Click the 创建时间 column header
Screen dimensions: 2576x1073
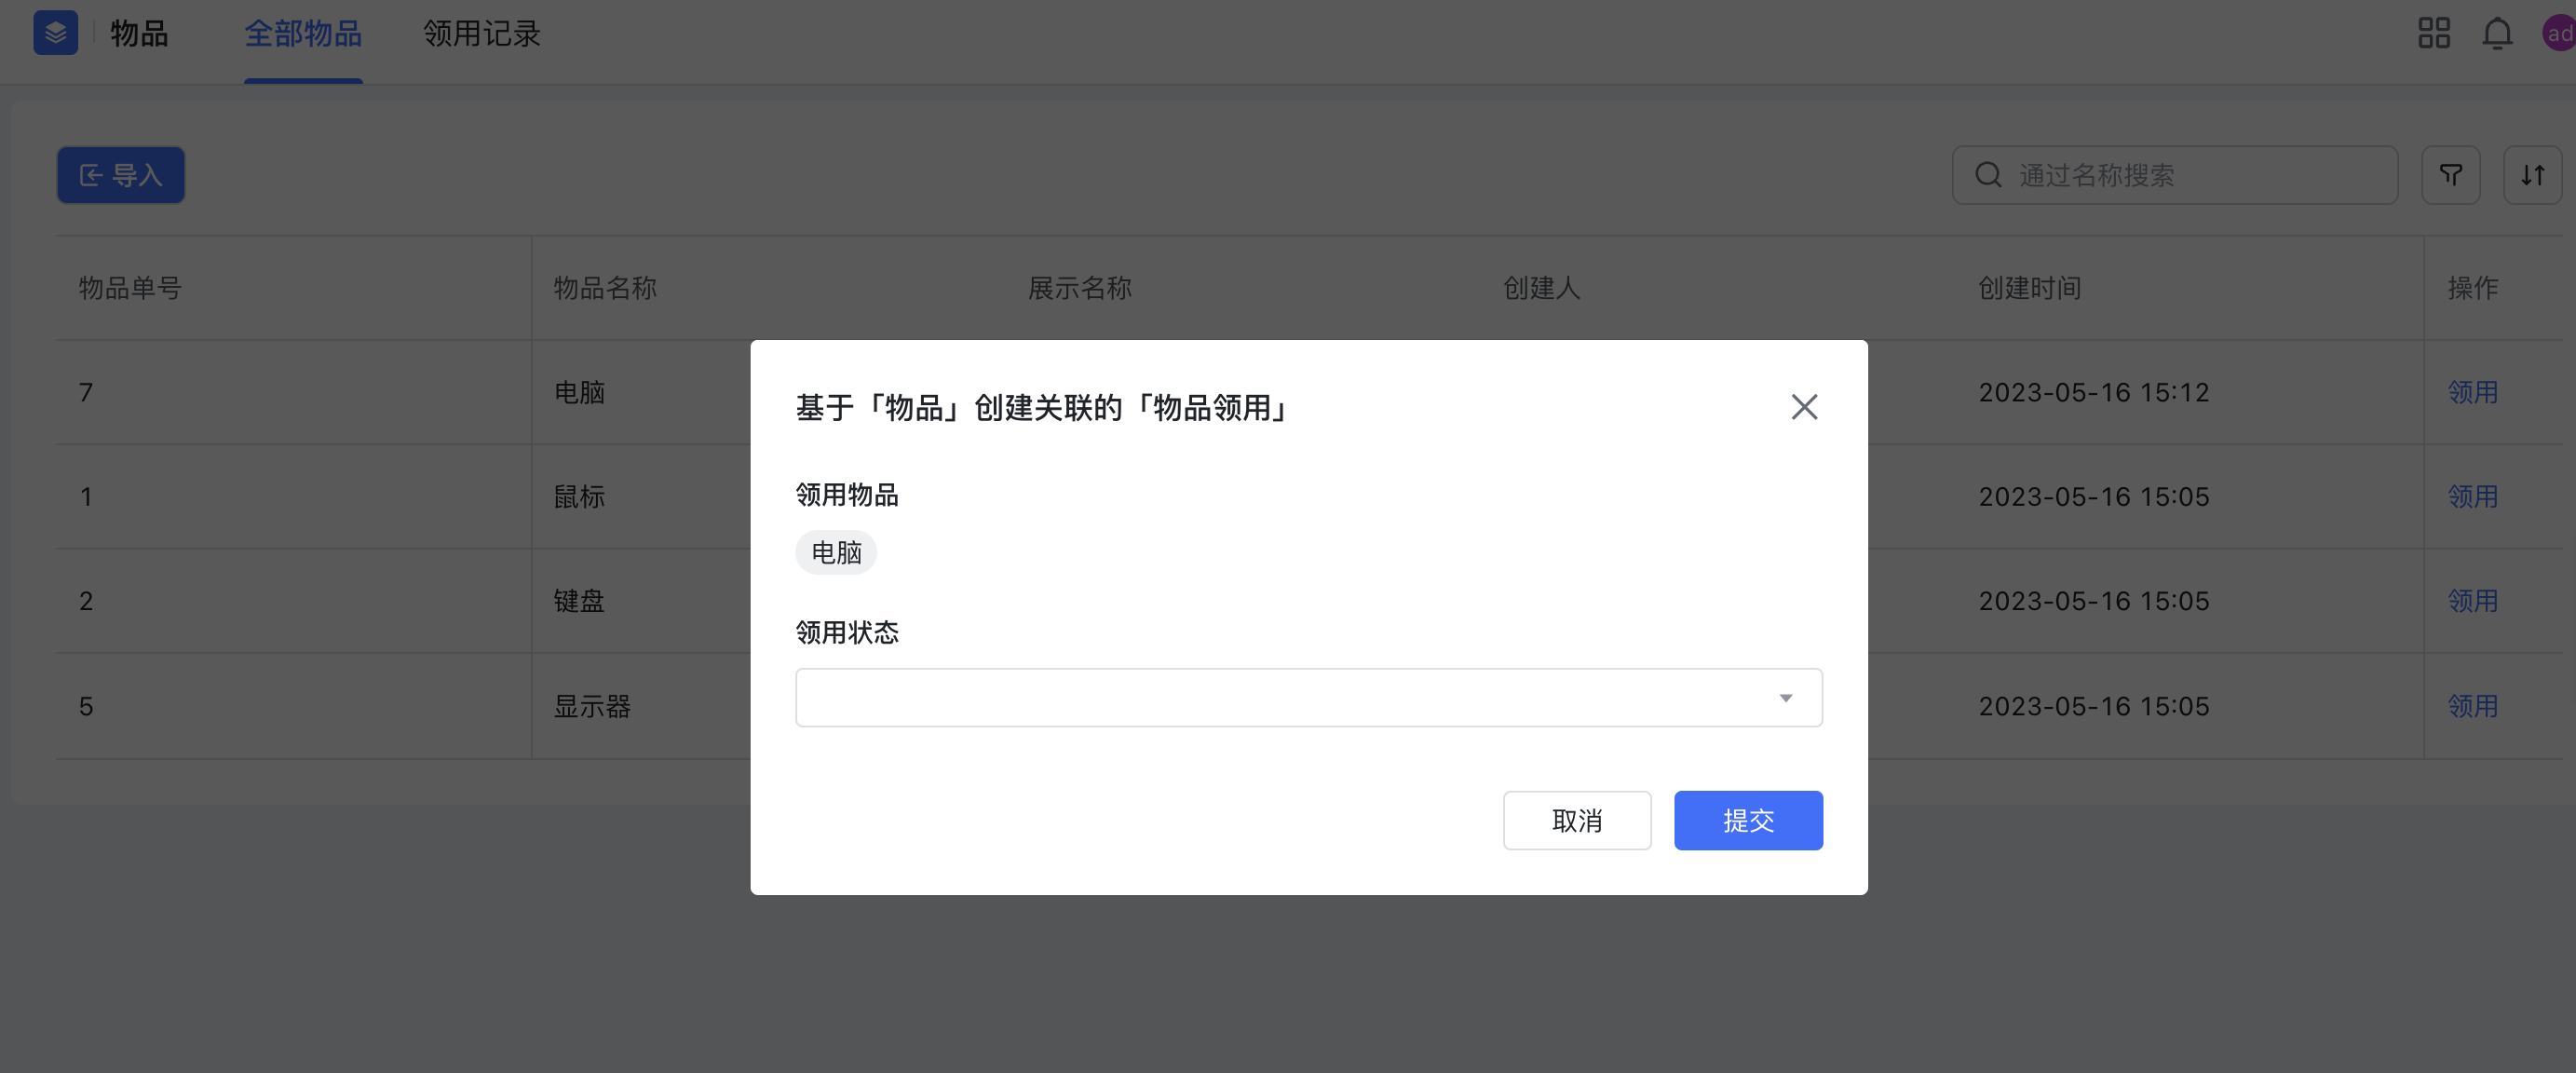(2029, 288)
